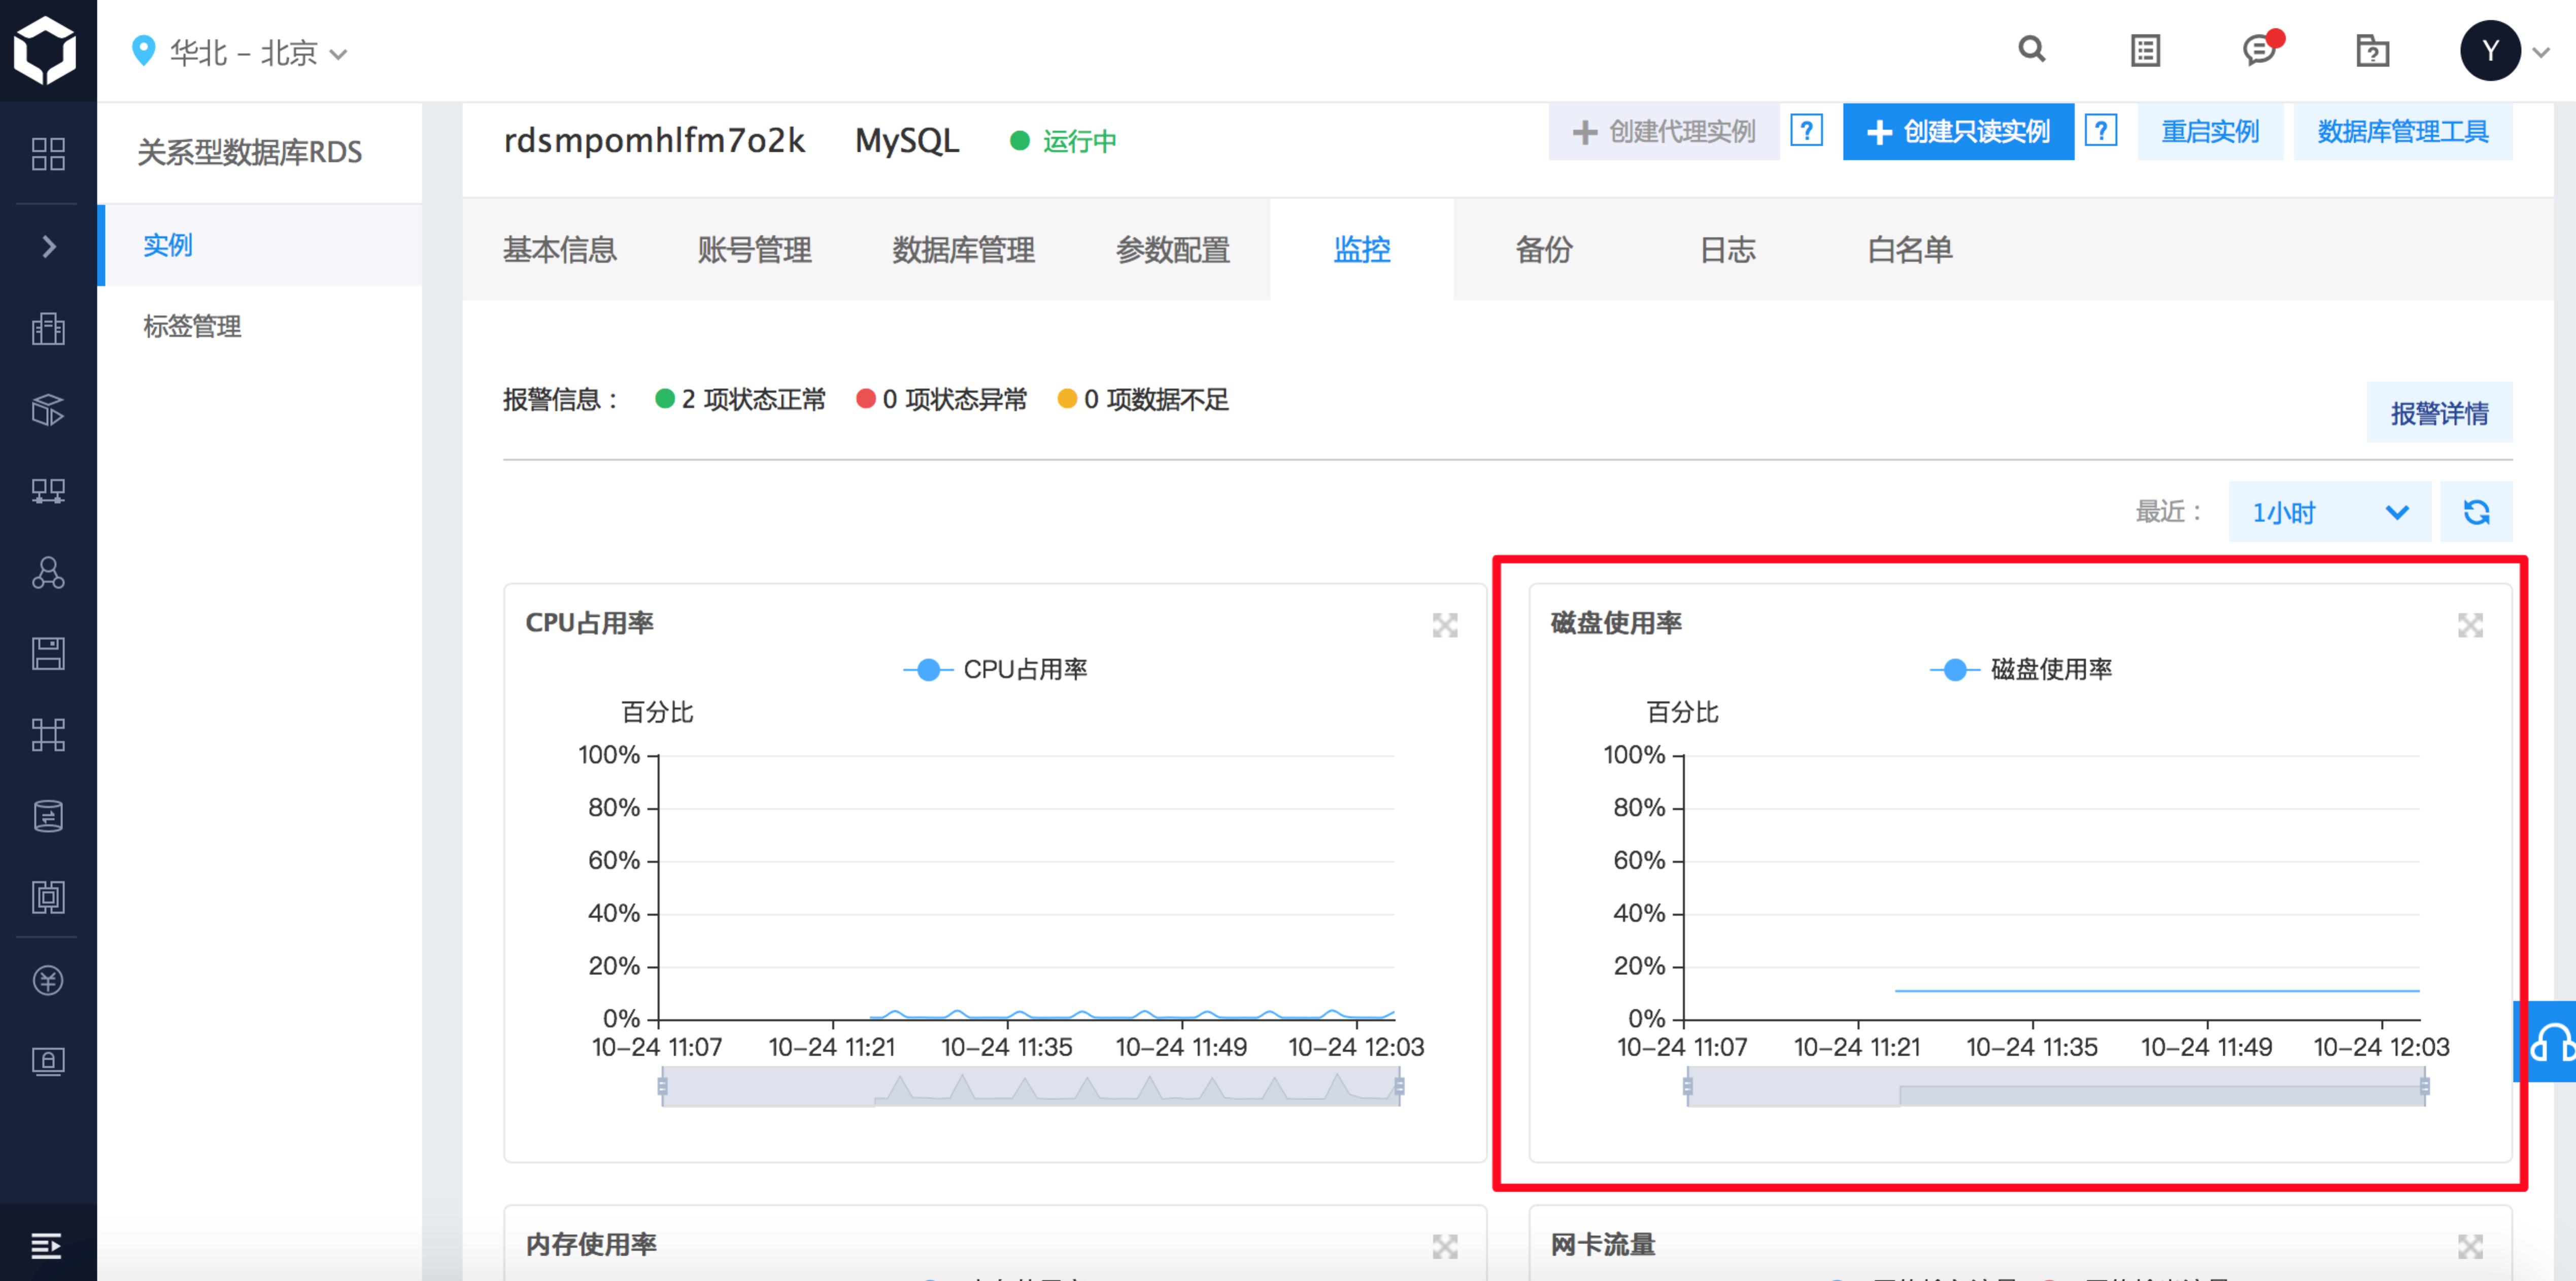This screenshot has height=1281, width=2576.
Task: Open 数据库管理工具
Action: click(2402, 131)
